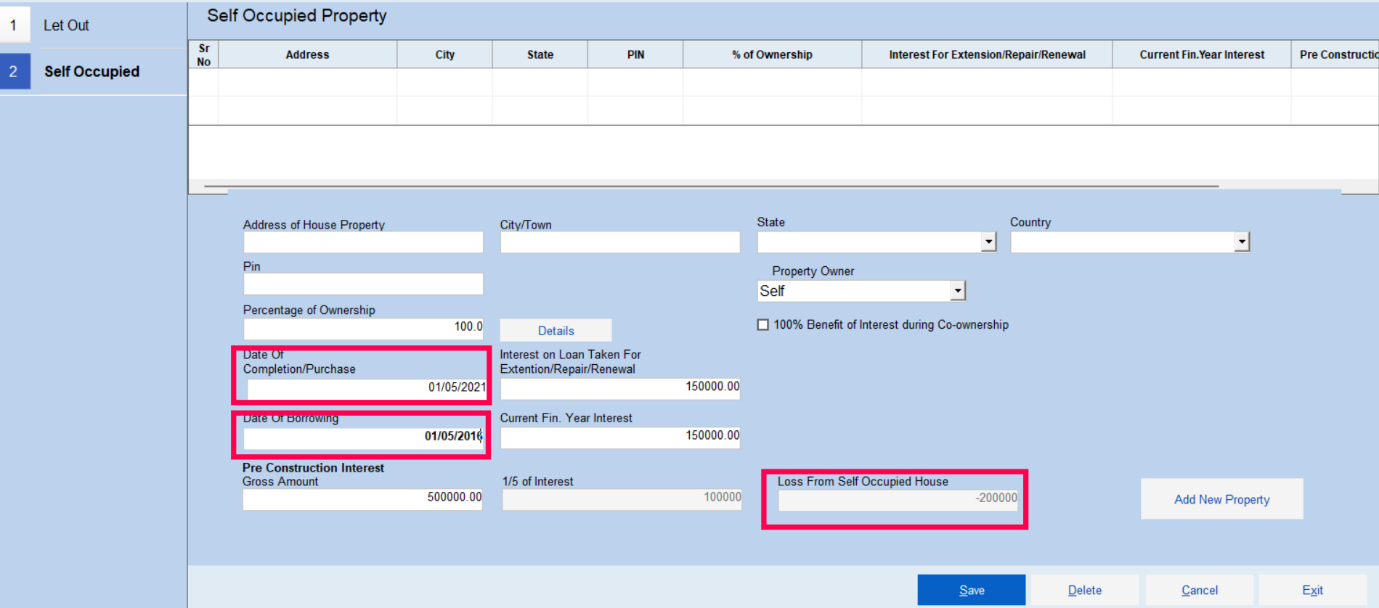1379x608 pixels.
Task: Click the Pre Construction column header
Action: click(x=1335, y=55)
